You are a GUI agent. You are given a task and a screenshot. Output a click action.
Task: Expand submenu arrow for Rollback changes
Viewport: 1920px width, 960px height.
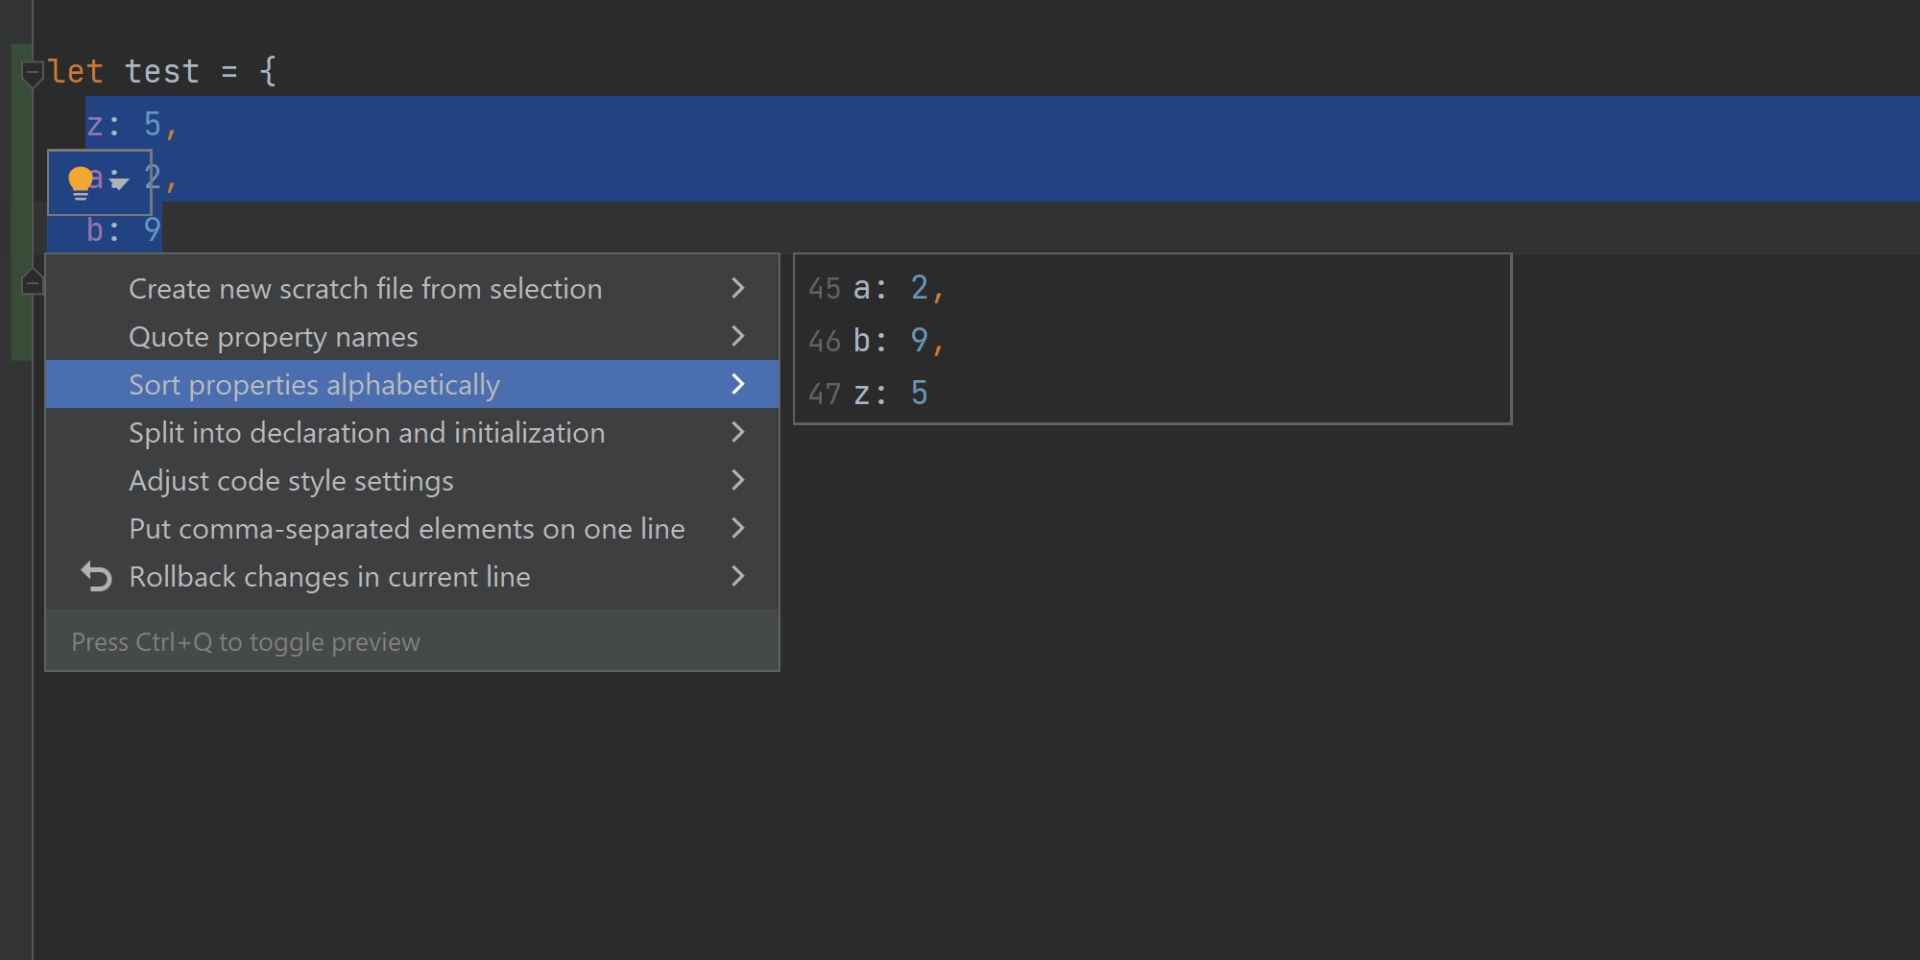pos(738,576)
